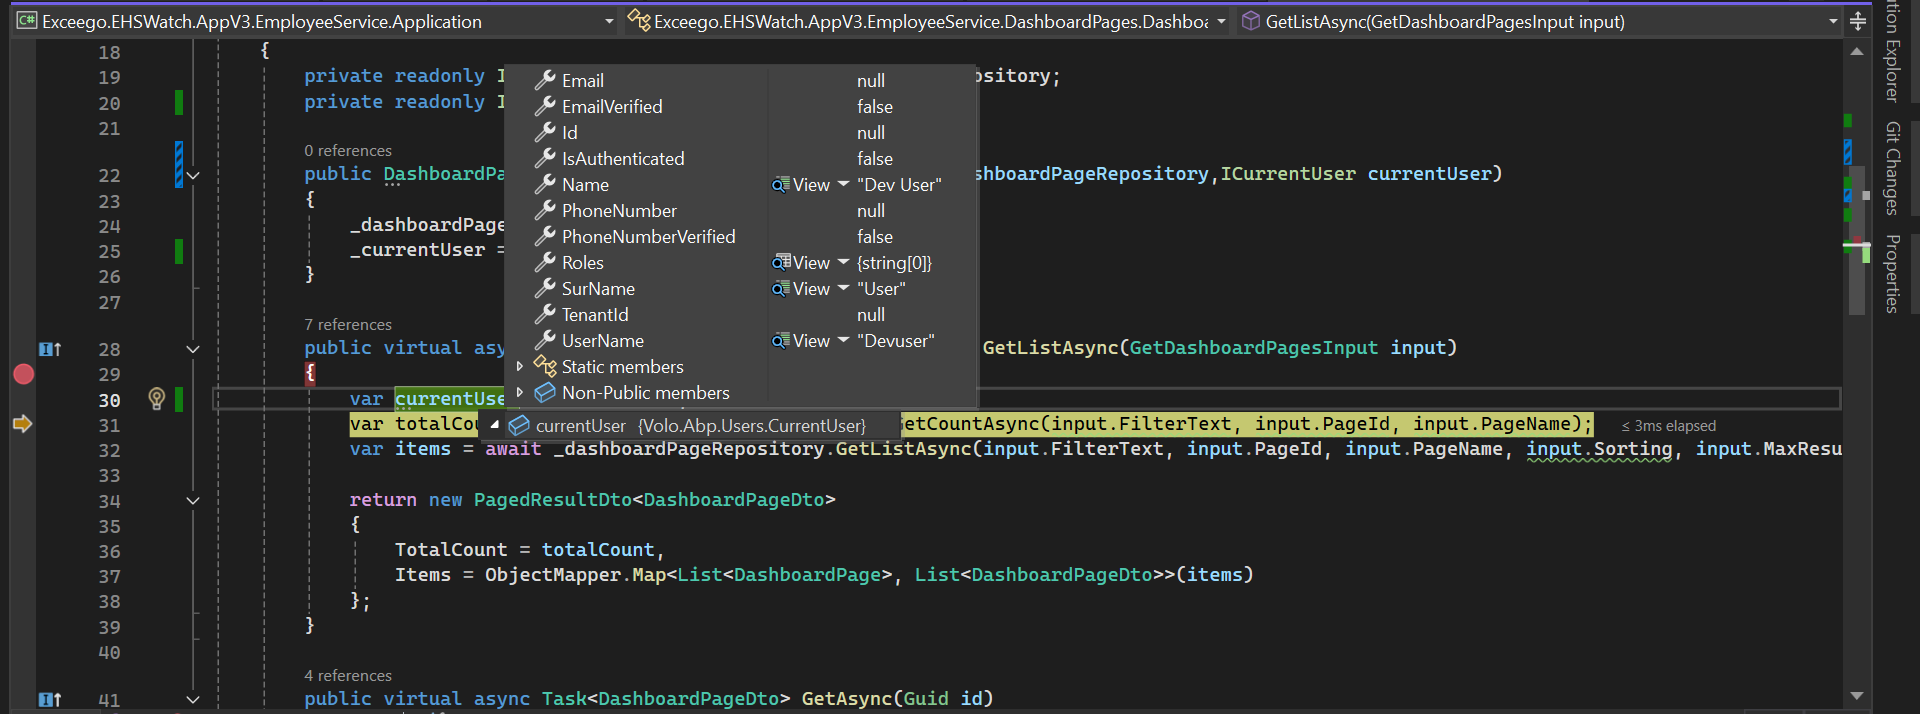Open the GetListAsync member navigation dropdown

(x=1833, y=21)
